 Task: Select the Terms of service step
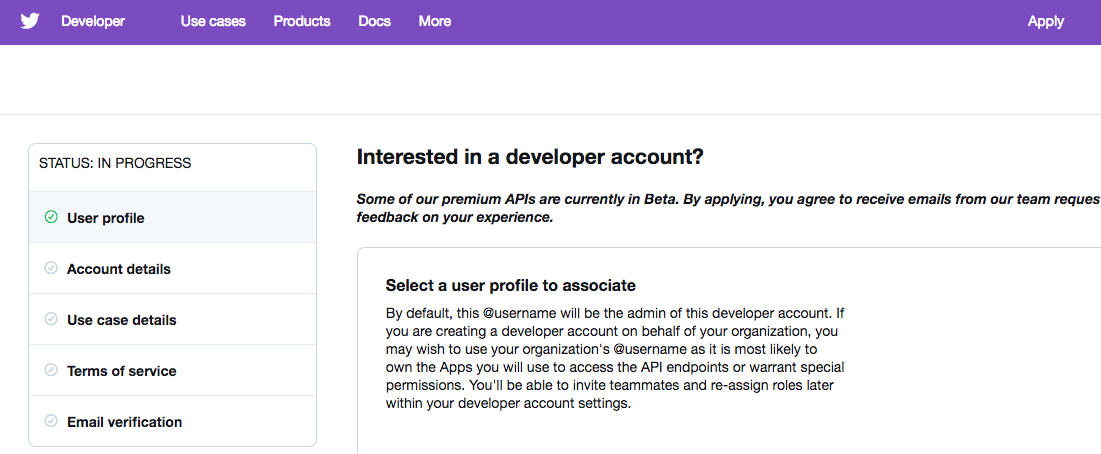click(173, 370)
